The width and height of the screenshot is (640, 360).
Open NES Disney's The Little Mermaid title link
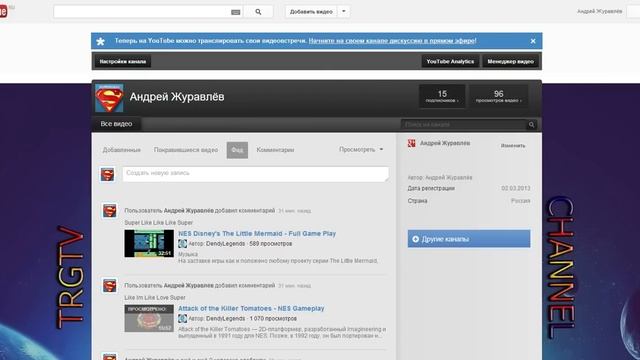tap(257, 233)
